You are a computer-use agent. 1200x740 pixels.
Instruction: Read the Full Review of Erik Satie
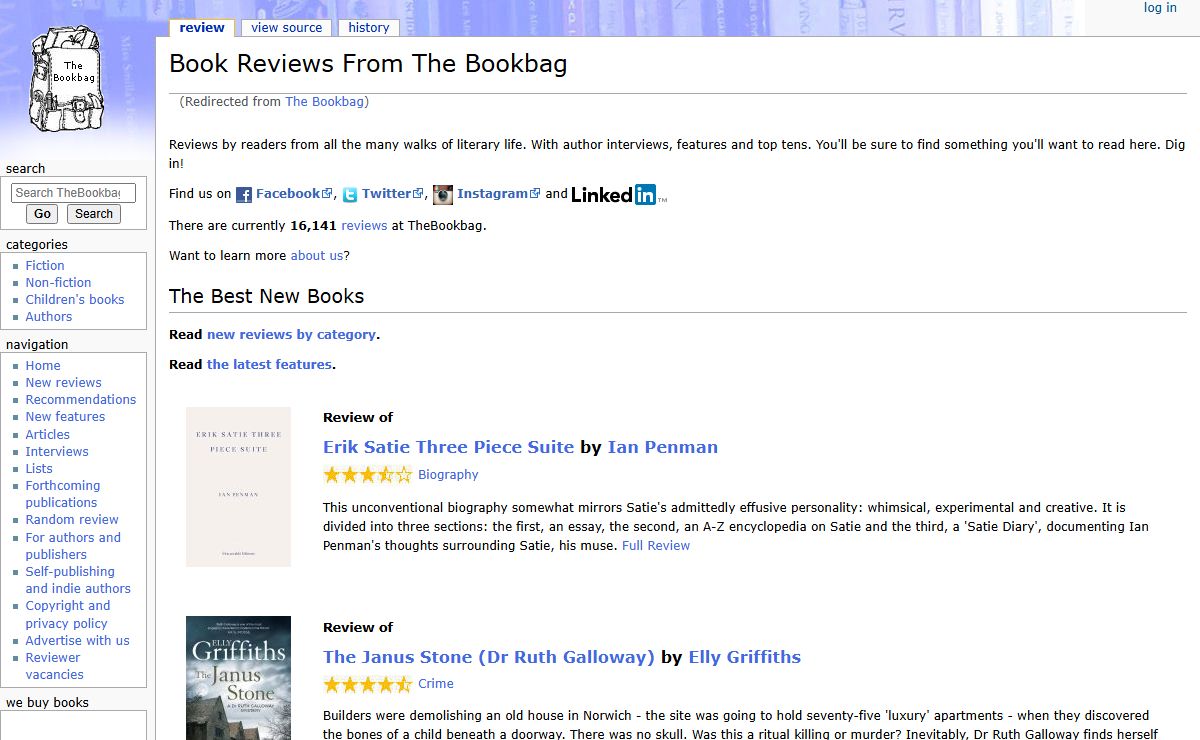656,546
